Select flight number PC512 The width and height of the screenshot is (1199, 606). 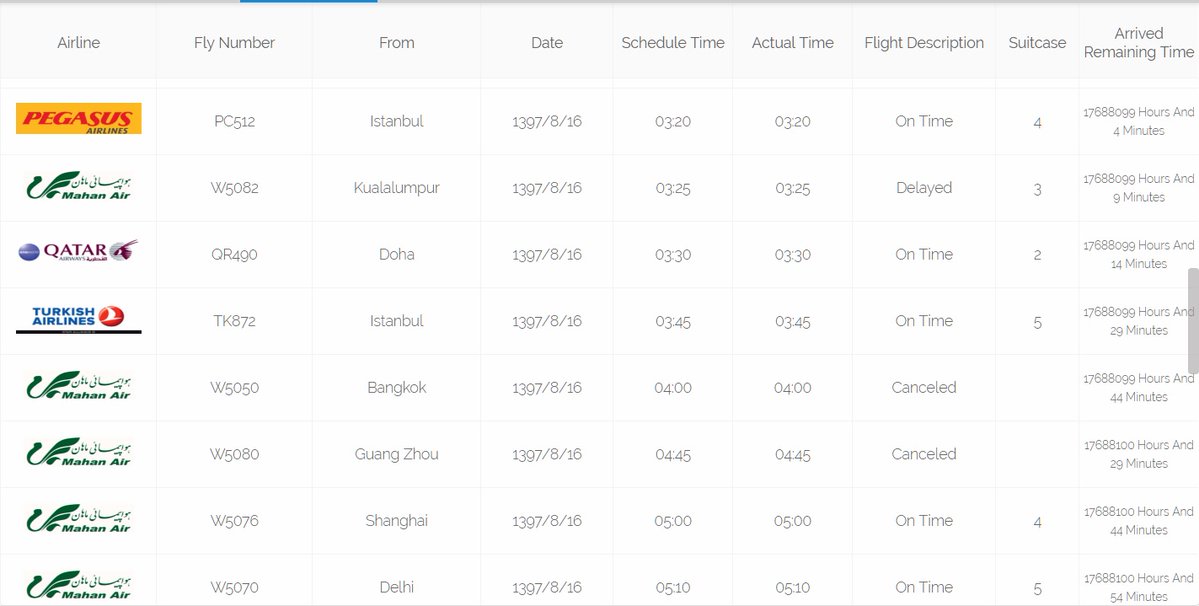(x=234, y=121)
